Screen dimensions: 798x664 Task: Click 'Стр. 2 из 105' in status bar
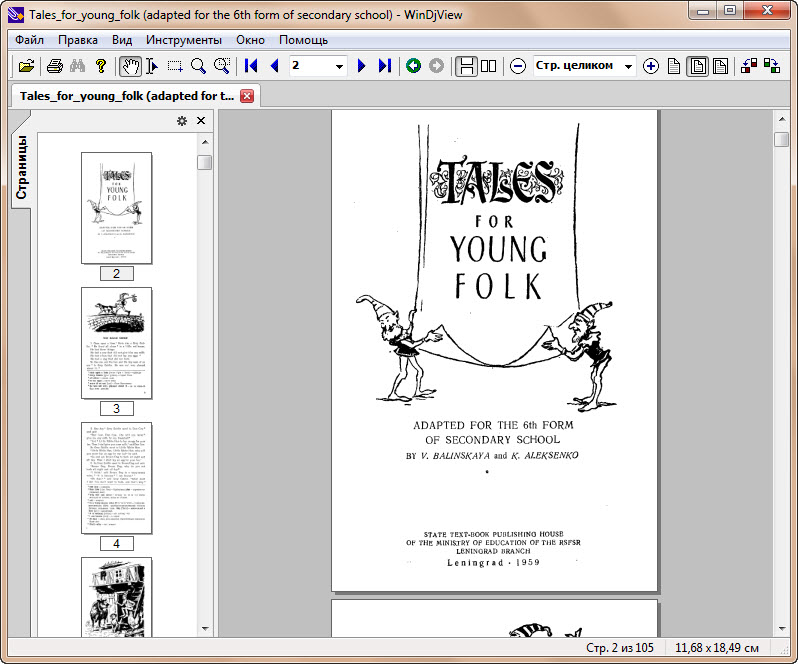tap(619, 648)
